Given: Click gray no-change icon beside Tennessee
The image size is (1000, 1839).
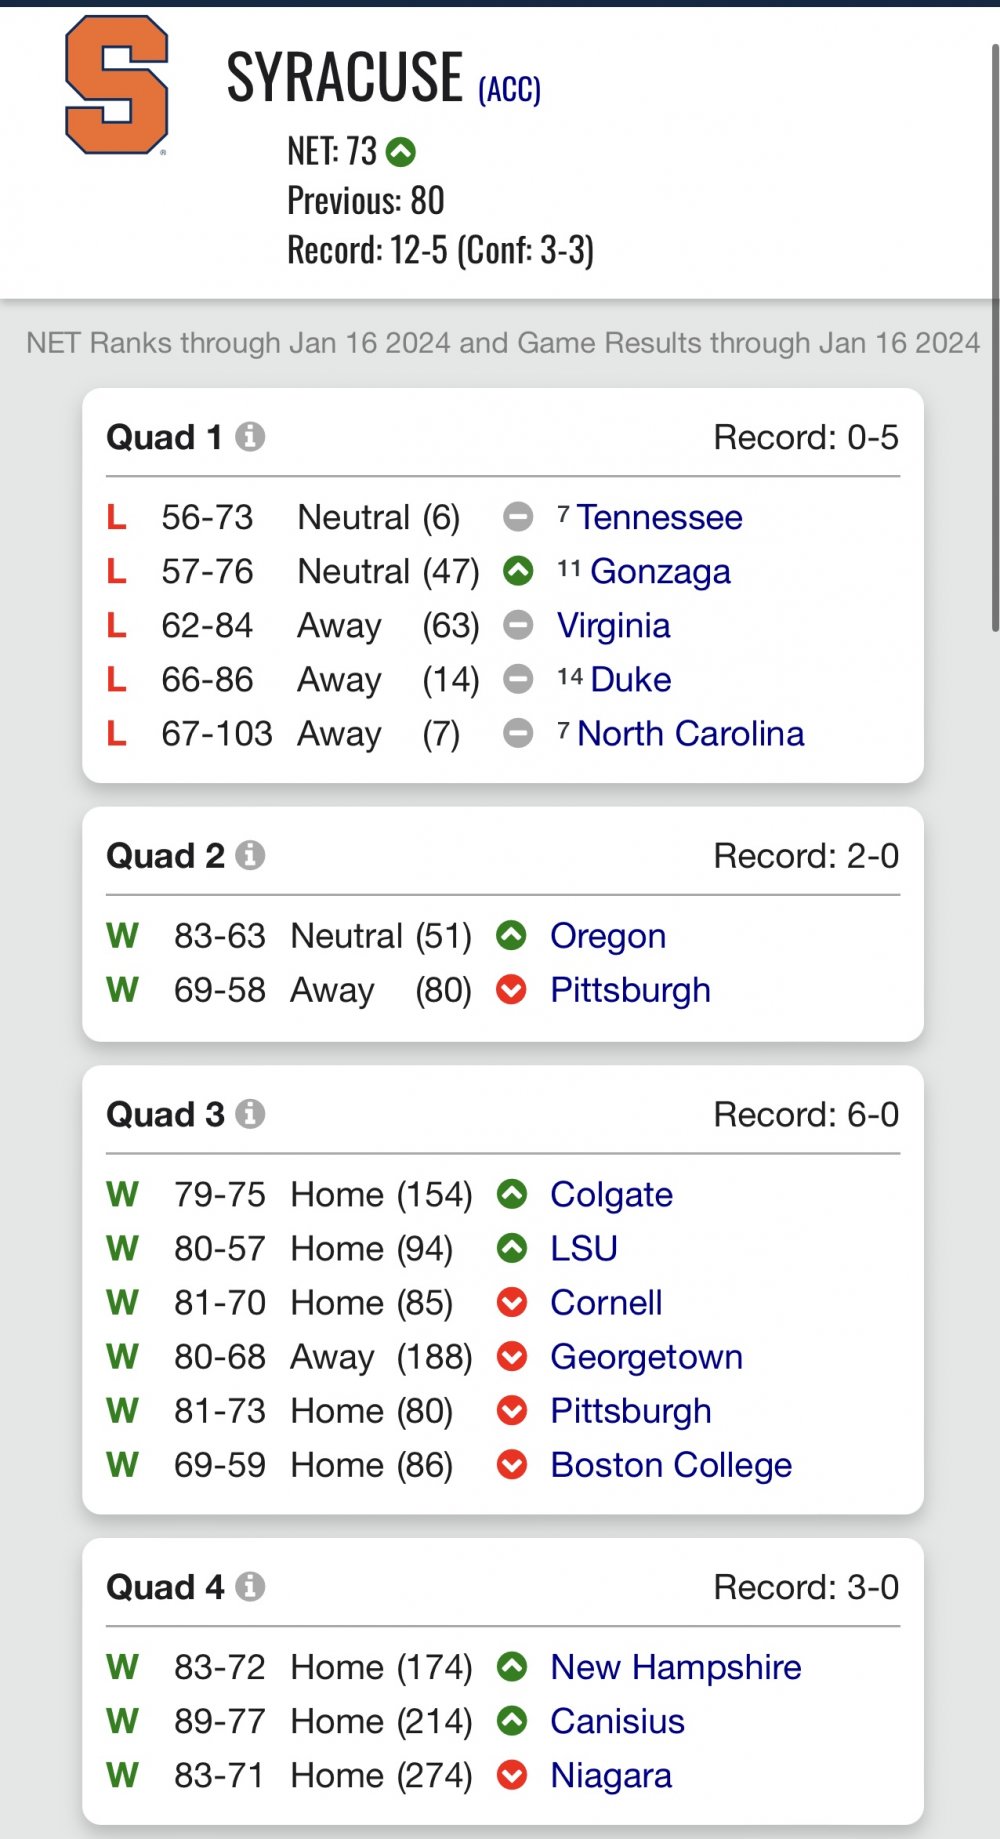Looking at the screenshot, I should [x=518, y=517].
